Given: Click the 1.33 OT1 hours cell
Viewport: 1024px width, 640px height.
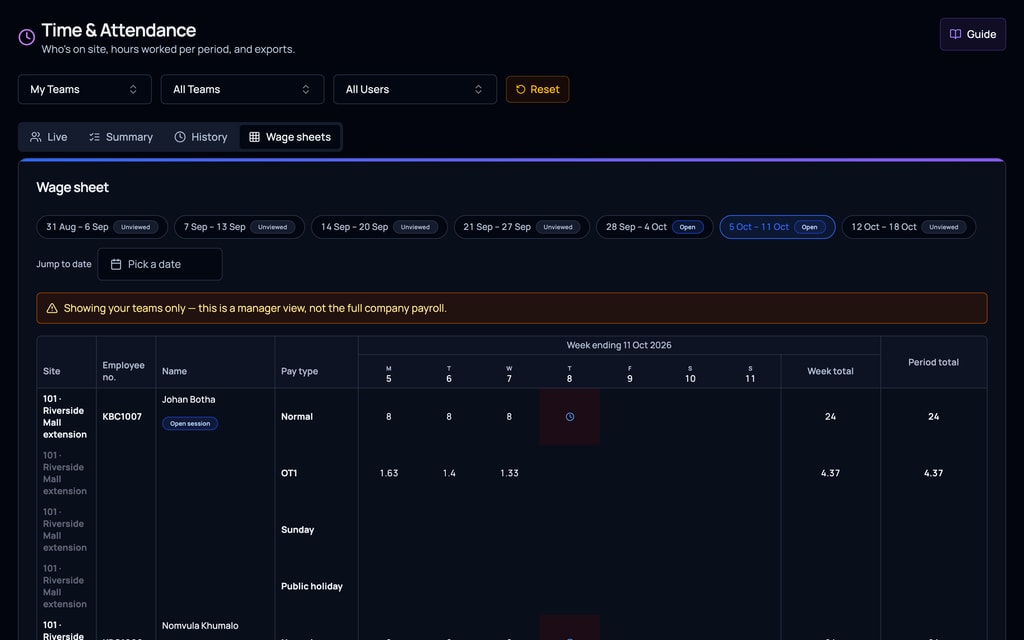Looking at the screenshot, I should pos(509,473).
